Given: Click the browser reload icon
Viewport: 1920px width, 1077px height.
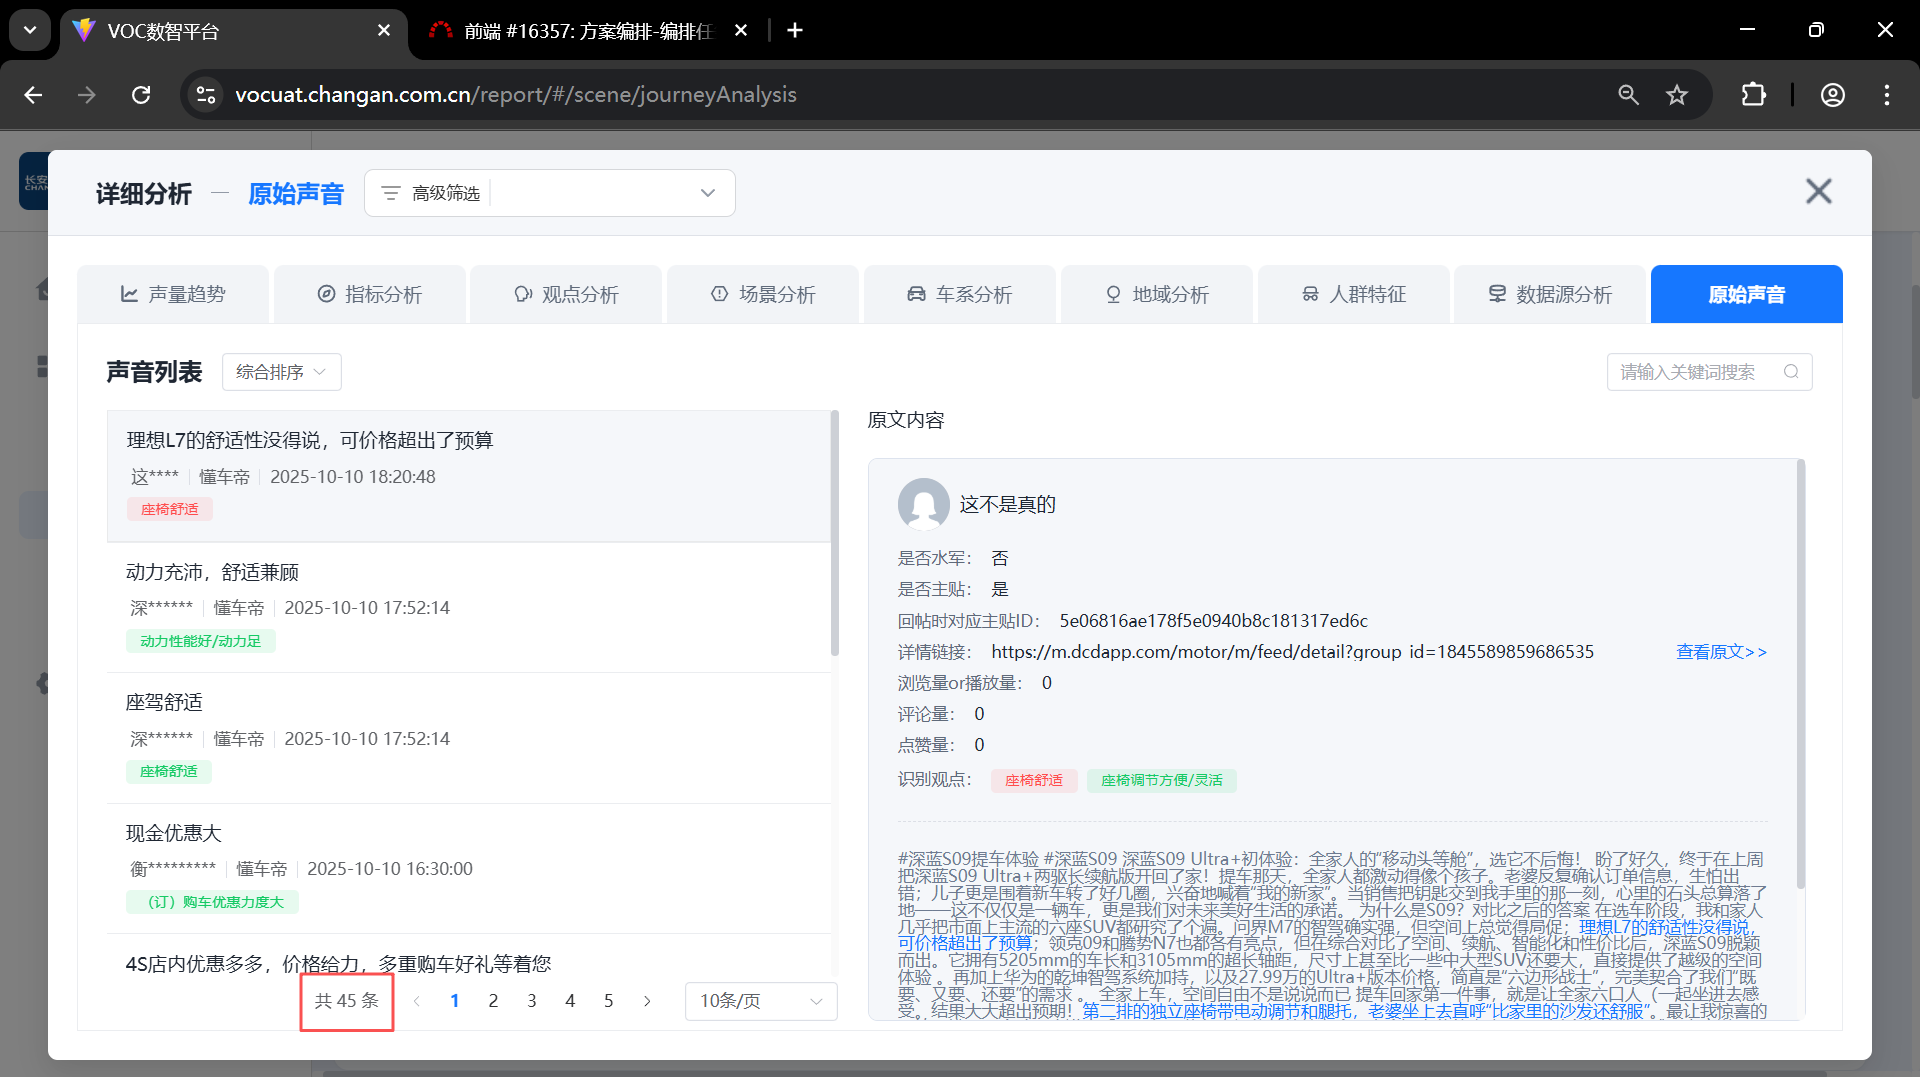Looking at the screenshot, I should click(141, 95).
